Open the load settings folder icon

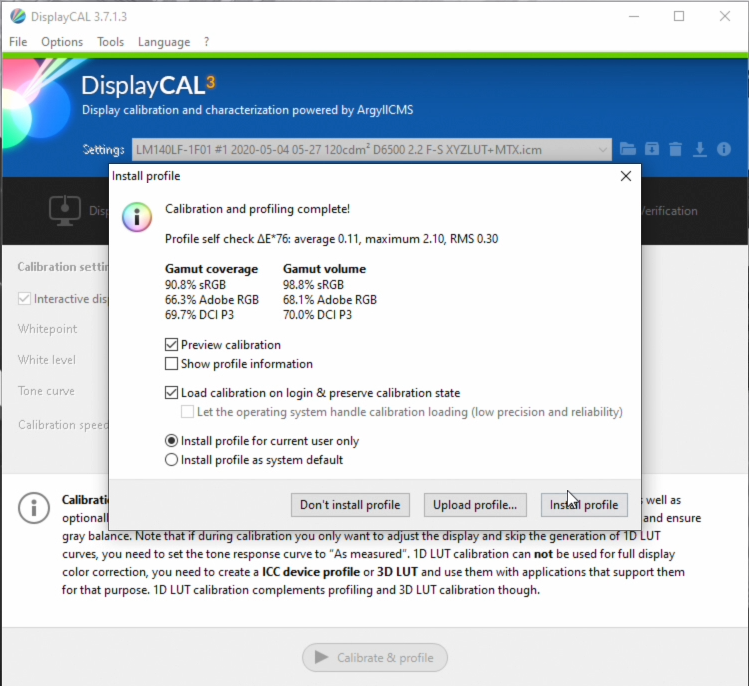point(628,150)
